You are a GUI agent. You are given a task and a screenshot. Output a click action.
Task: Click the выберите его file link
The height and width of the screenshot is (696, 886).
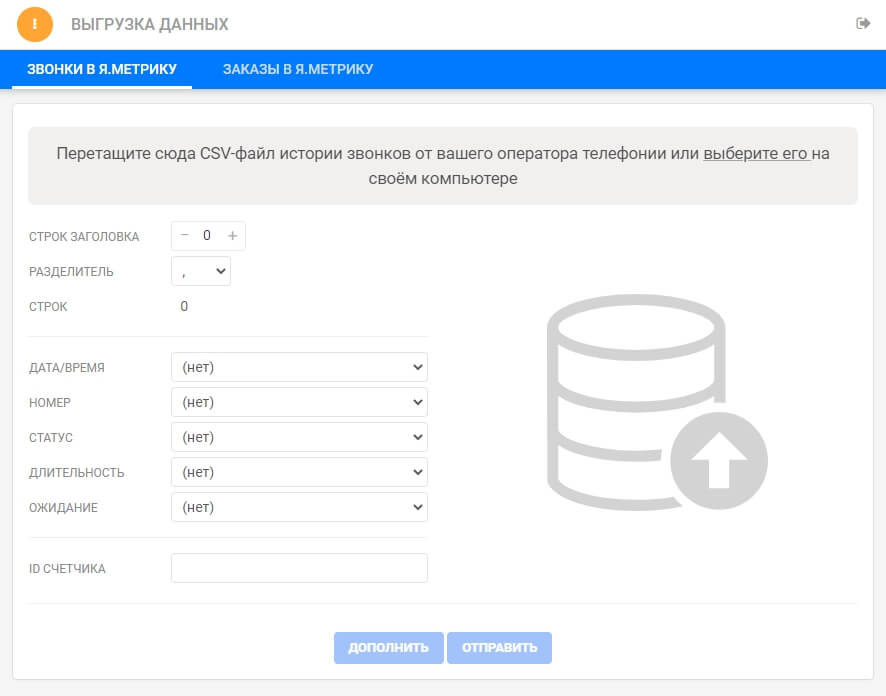point(755,154)
